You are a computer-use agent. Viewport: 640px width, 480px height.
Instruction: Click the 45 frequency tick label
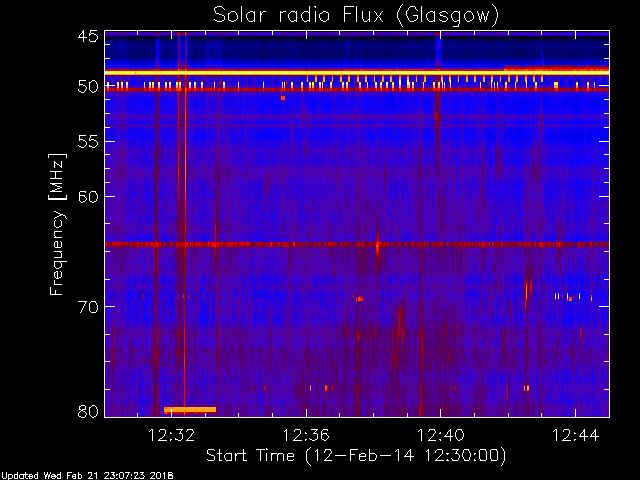tap(88, 36)
